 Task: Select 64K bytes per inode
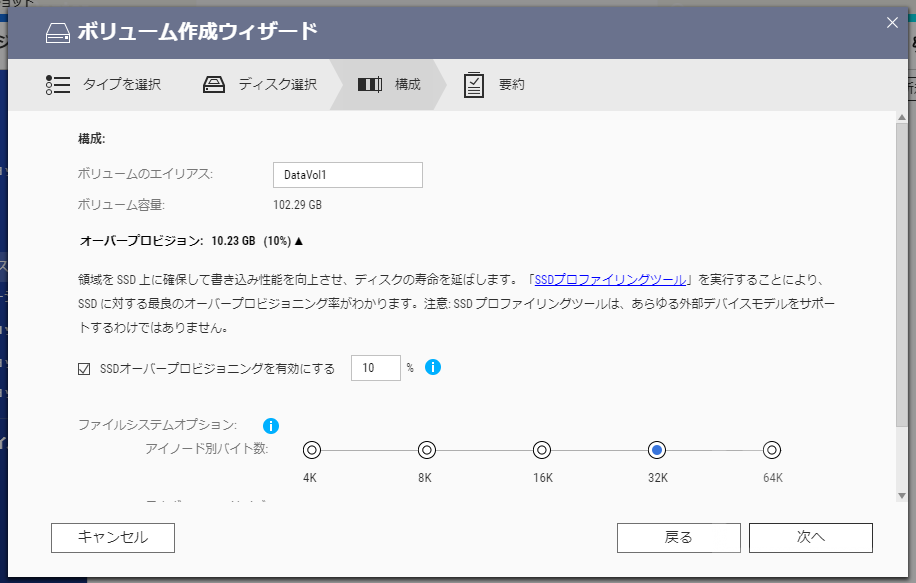[772, 450]
